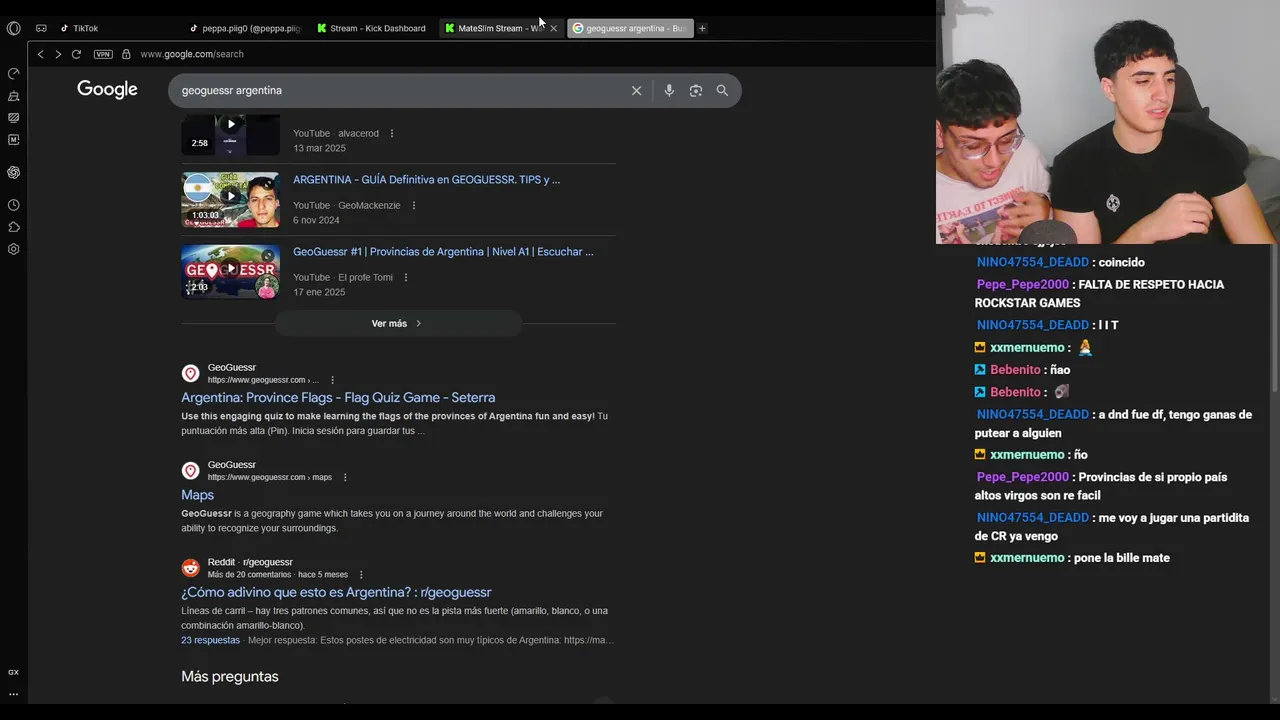
Task: Switch to the TikTok tab
Action: 85,28
